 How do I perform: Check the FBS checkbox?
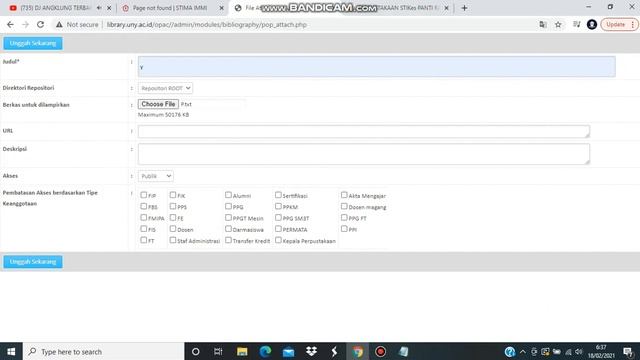tap(144, 207)
